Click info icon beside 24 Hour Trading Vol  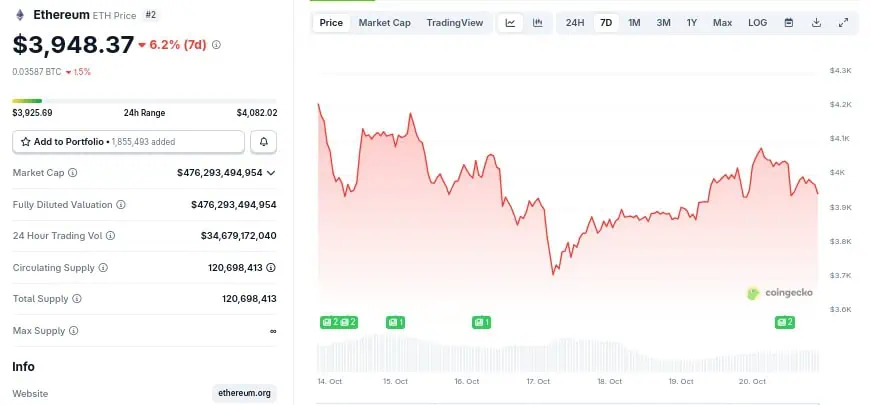coord(111,236)
